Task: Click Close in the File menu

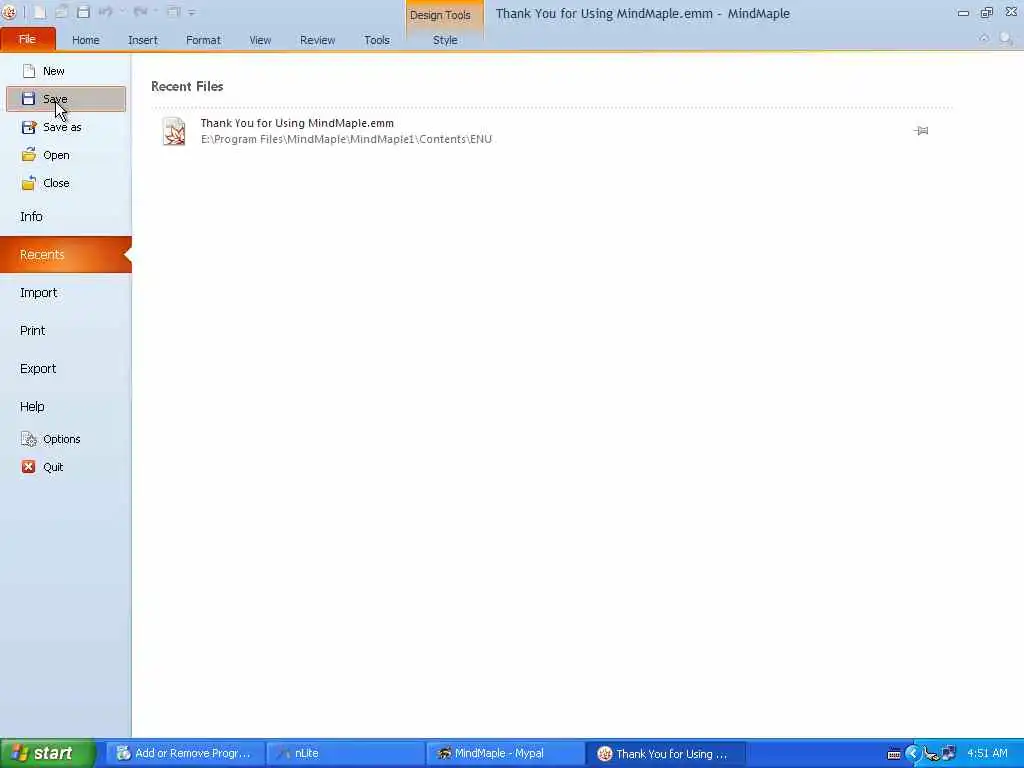Action: click(66, 183)
